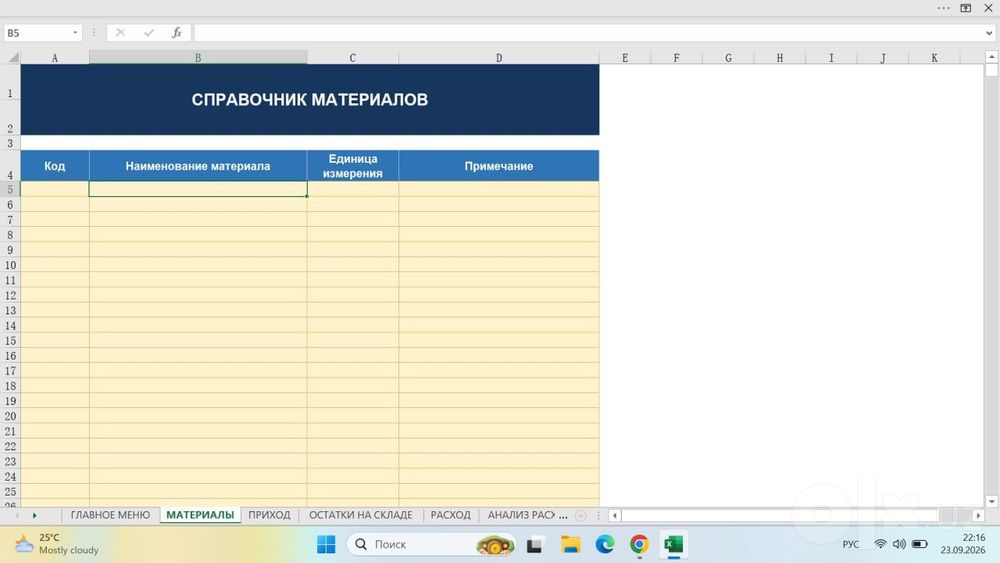Viewport: 1000px width, 563px height.
Task: Open Task View icon on taskbar
Action: [534, 545]
